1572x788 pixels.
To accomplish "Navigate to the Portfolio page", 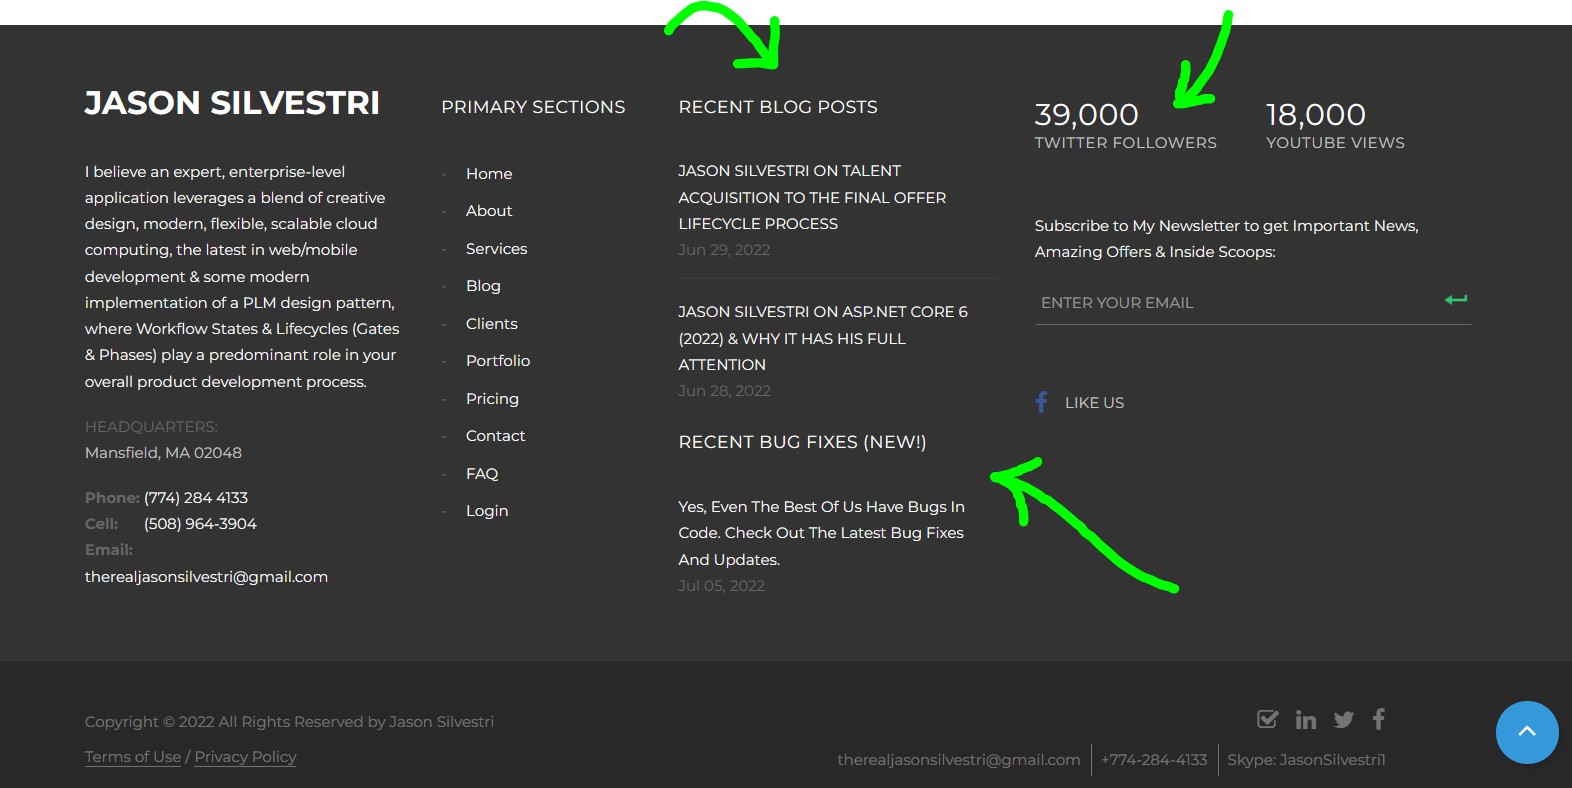I will [x=497, y=361].
